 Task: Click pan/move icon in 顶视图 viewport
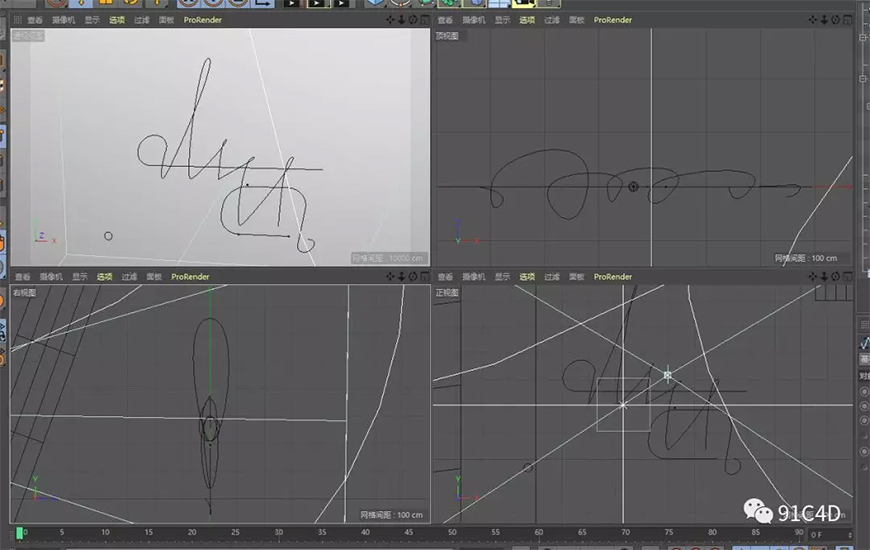tap(812, 20)
